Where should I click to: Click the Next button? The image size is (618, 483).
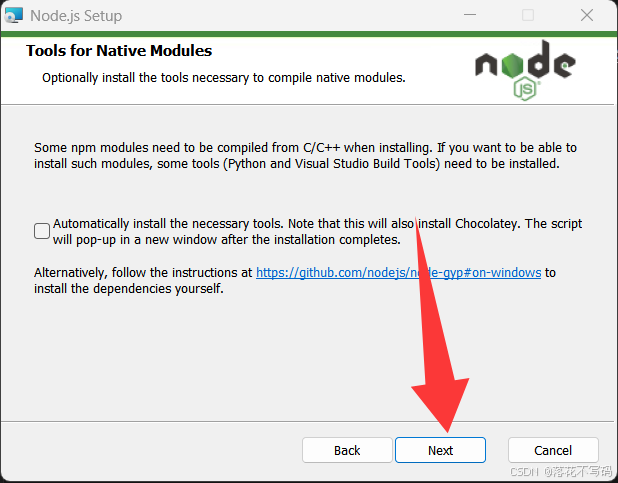(x=440, y=450)
